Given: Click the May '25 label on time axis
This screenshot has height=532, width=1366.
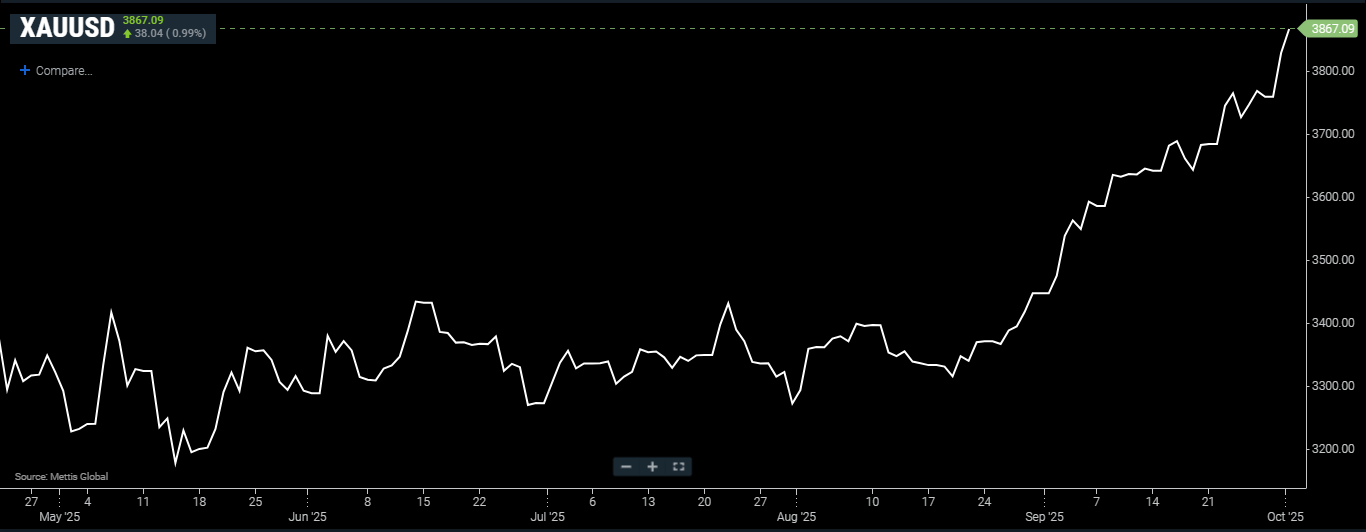Looking at the screenshot, I should point(60,517).
